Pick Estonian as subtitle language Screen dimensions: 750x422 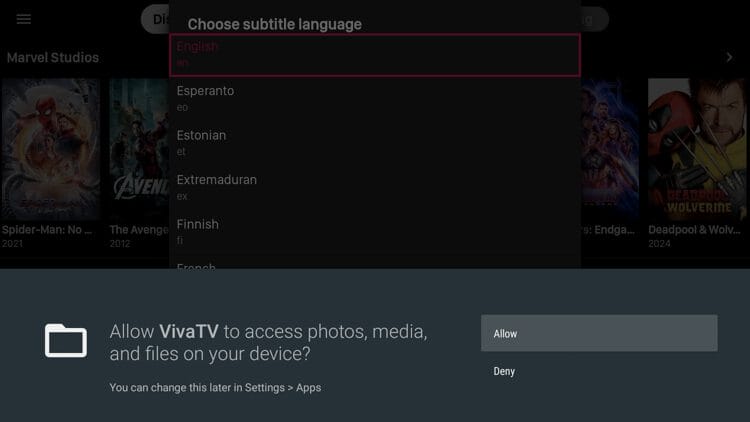(x=374, y=142)
